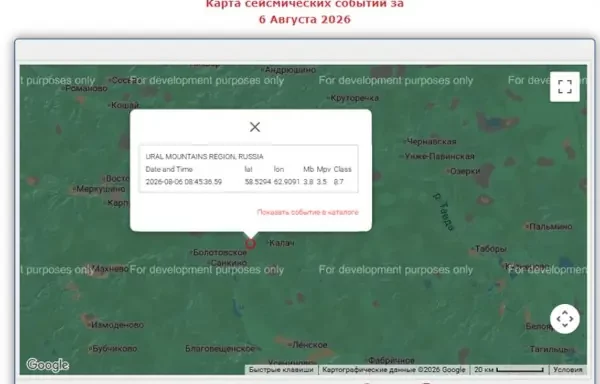
Task: Click 'Картографические данные ©2026 Google' text
Action: 394,370
